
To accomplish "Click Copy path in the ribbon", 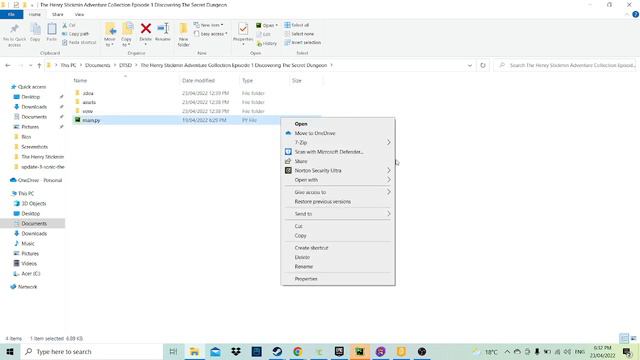I will (x=76, y=34).
